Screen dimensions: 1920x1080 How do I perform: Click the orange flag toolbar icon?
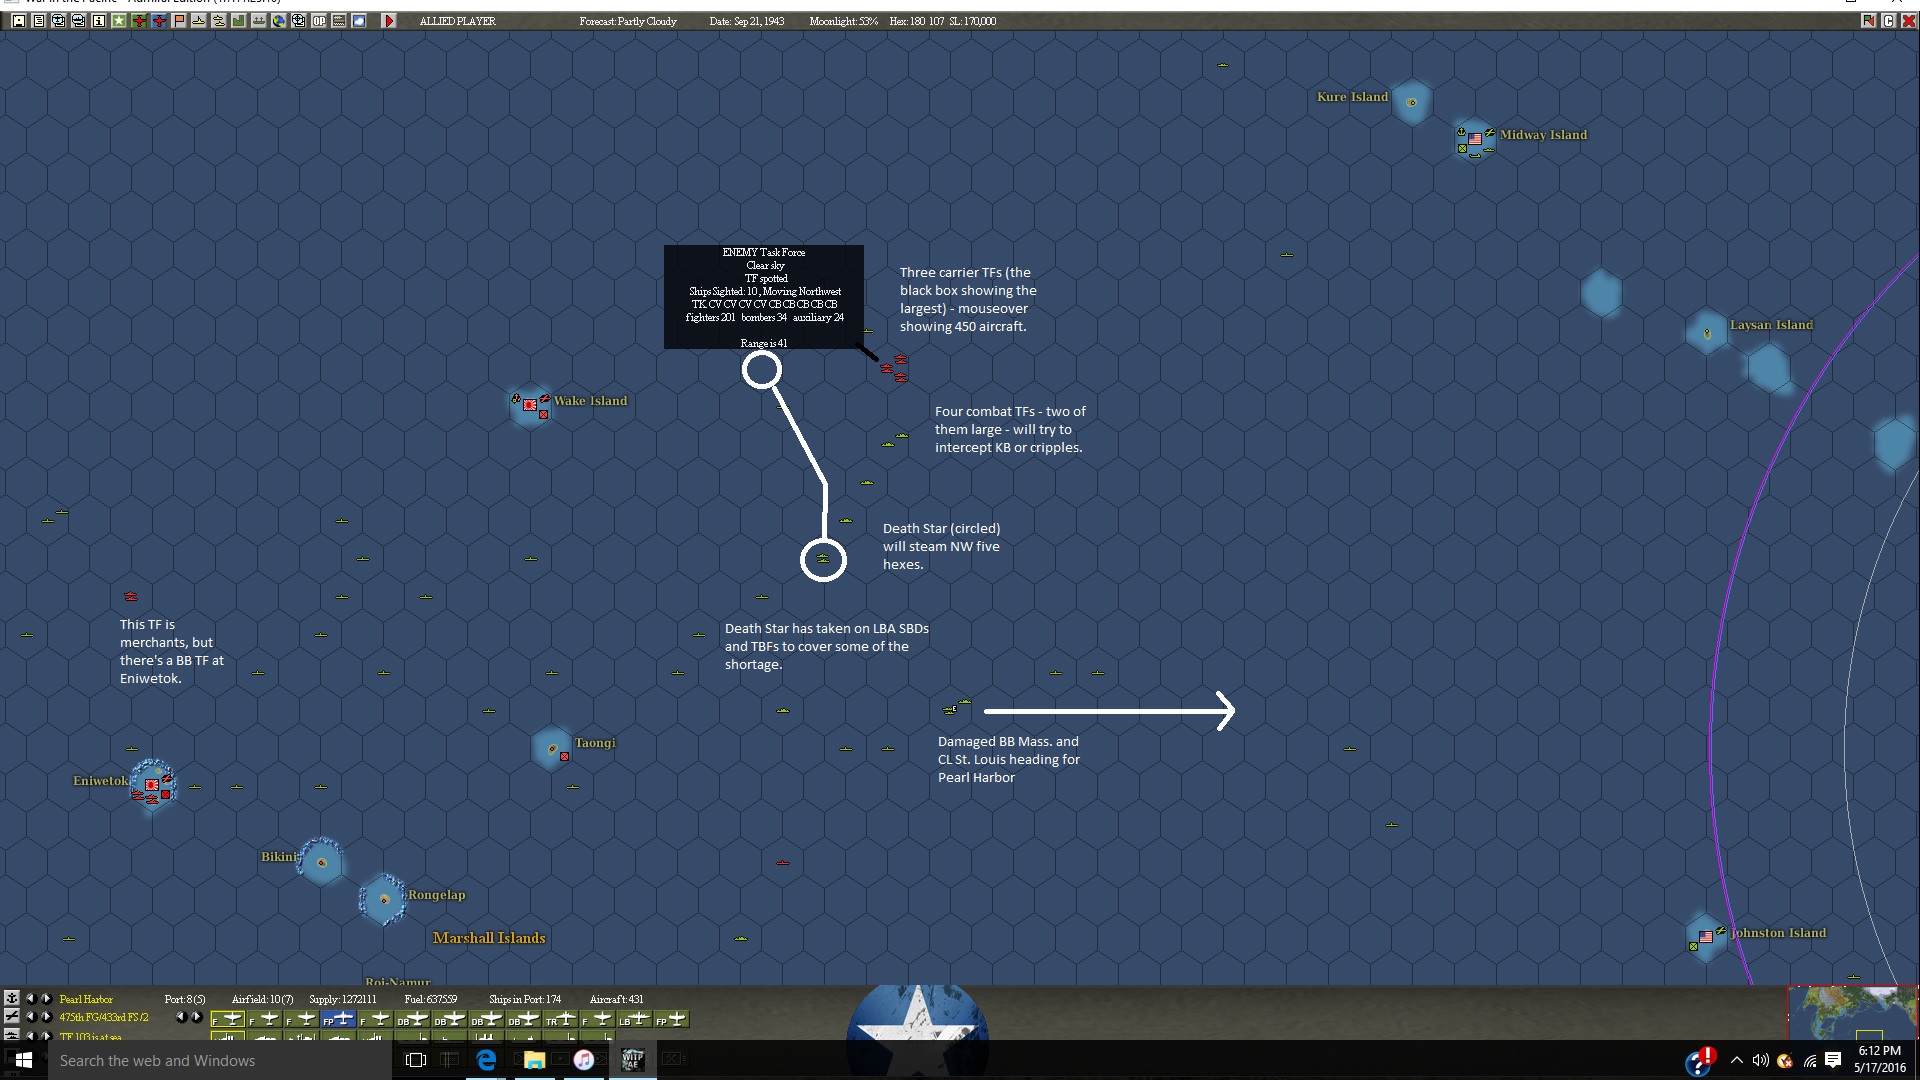click(179, 21)
